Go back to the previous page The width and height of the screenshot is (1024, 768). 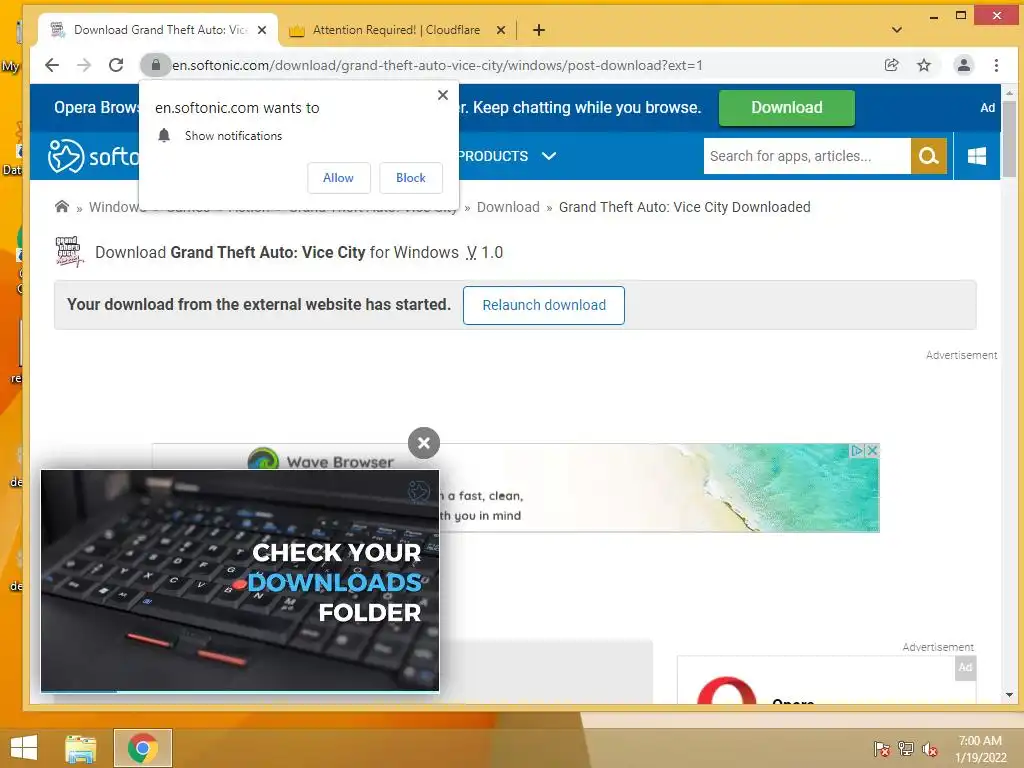point(52,65)
